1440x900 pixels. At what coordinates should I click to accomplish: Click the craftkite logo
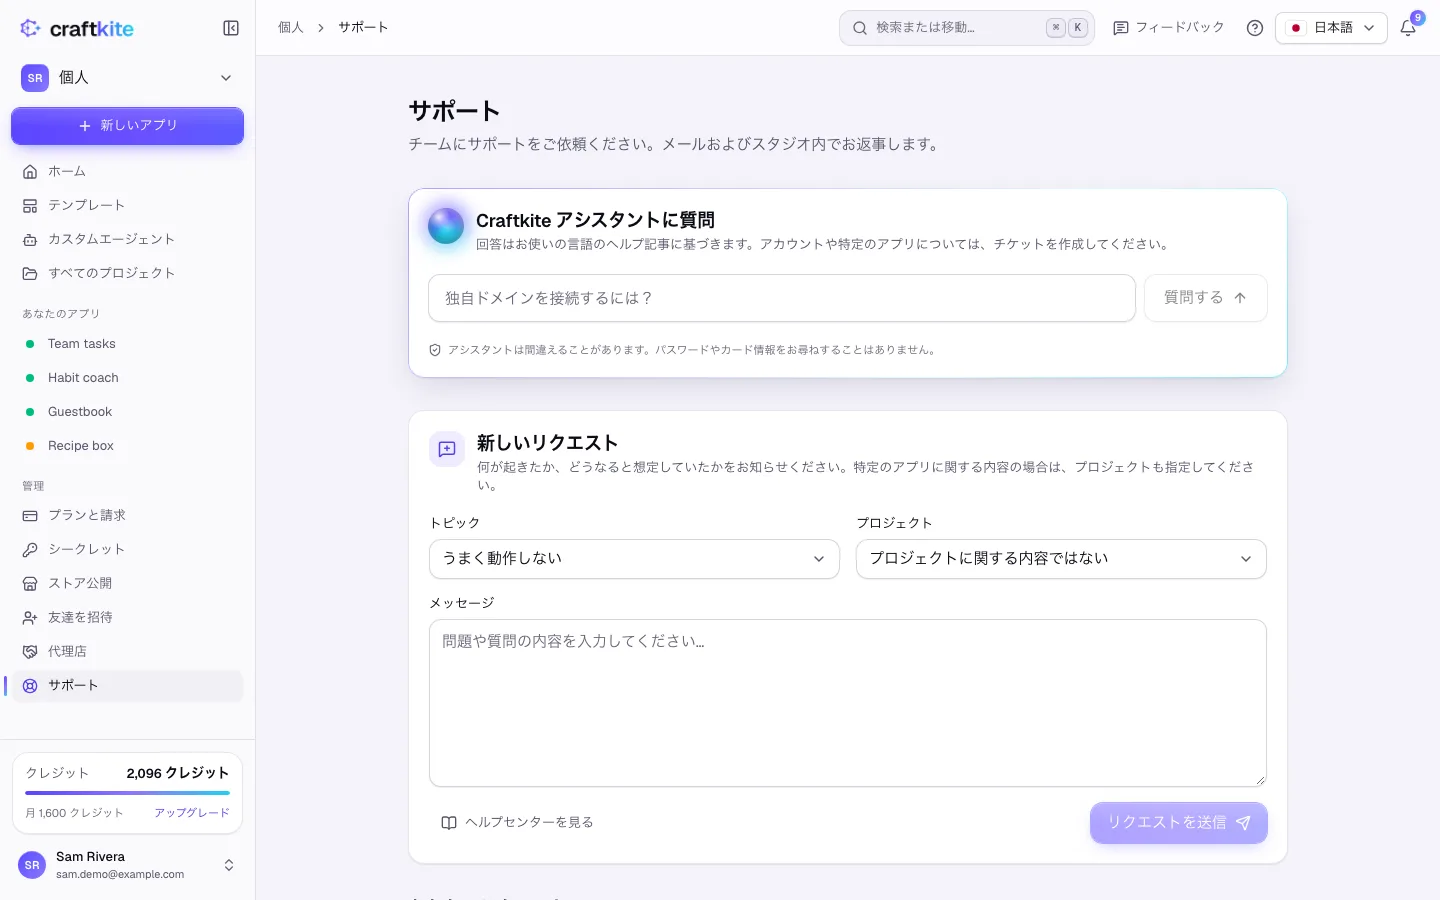click(x=77, y=28)
